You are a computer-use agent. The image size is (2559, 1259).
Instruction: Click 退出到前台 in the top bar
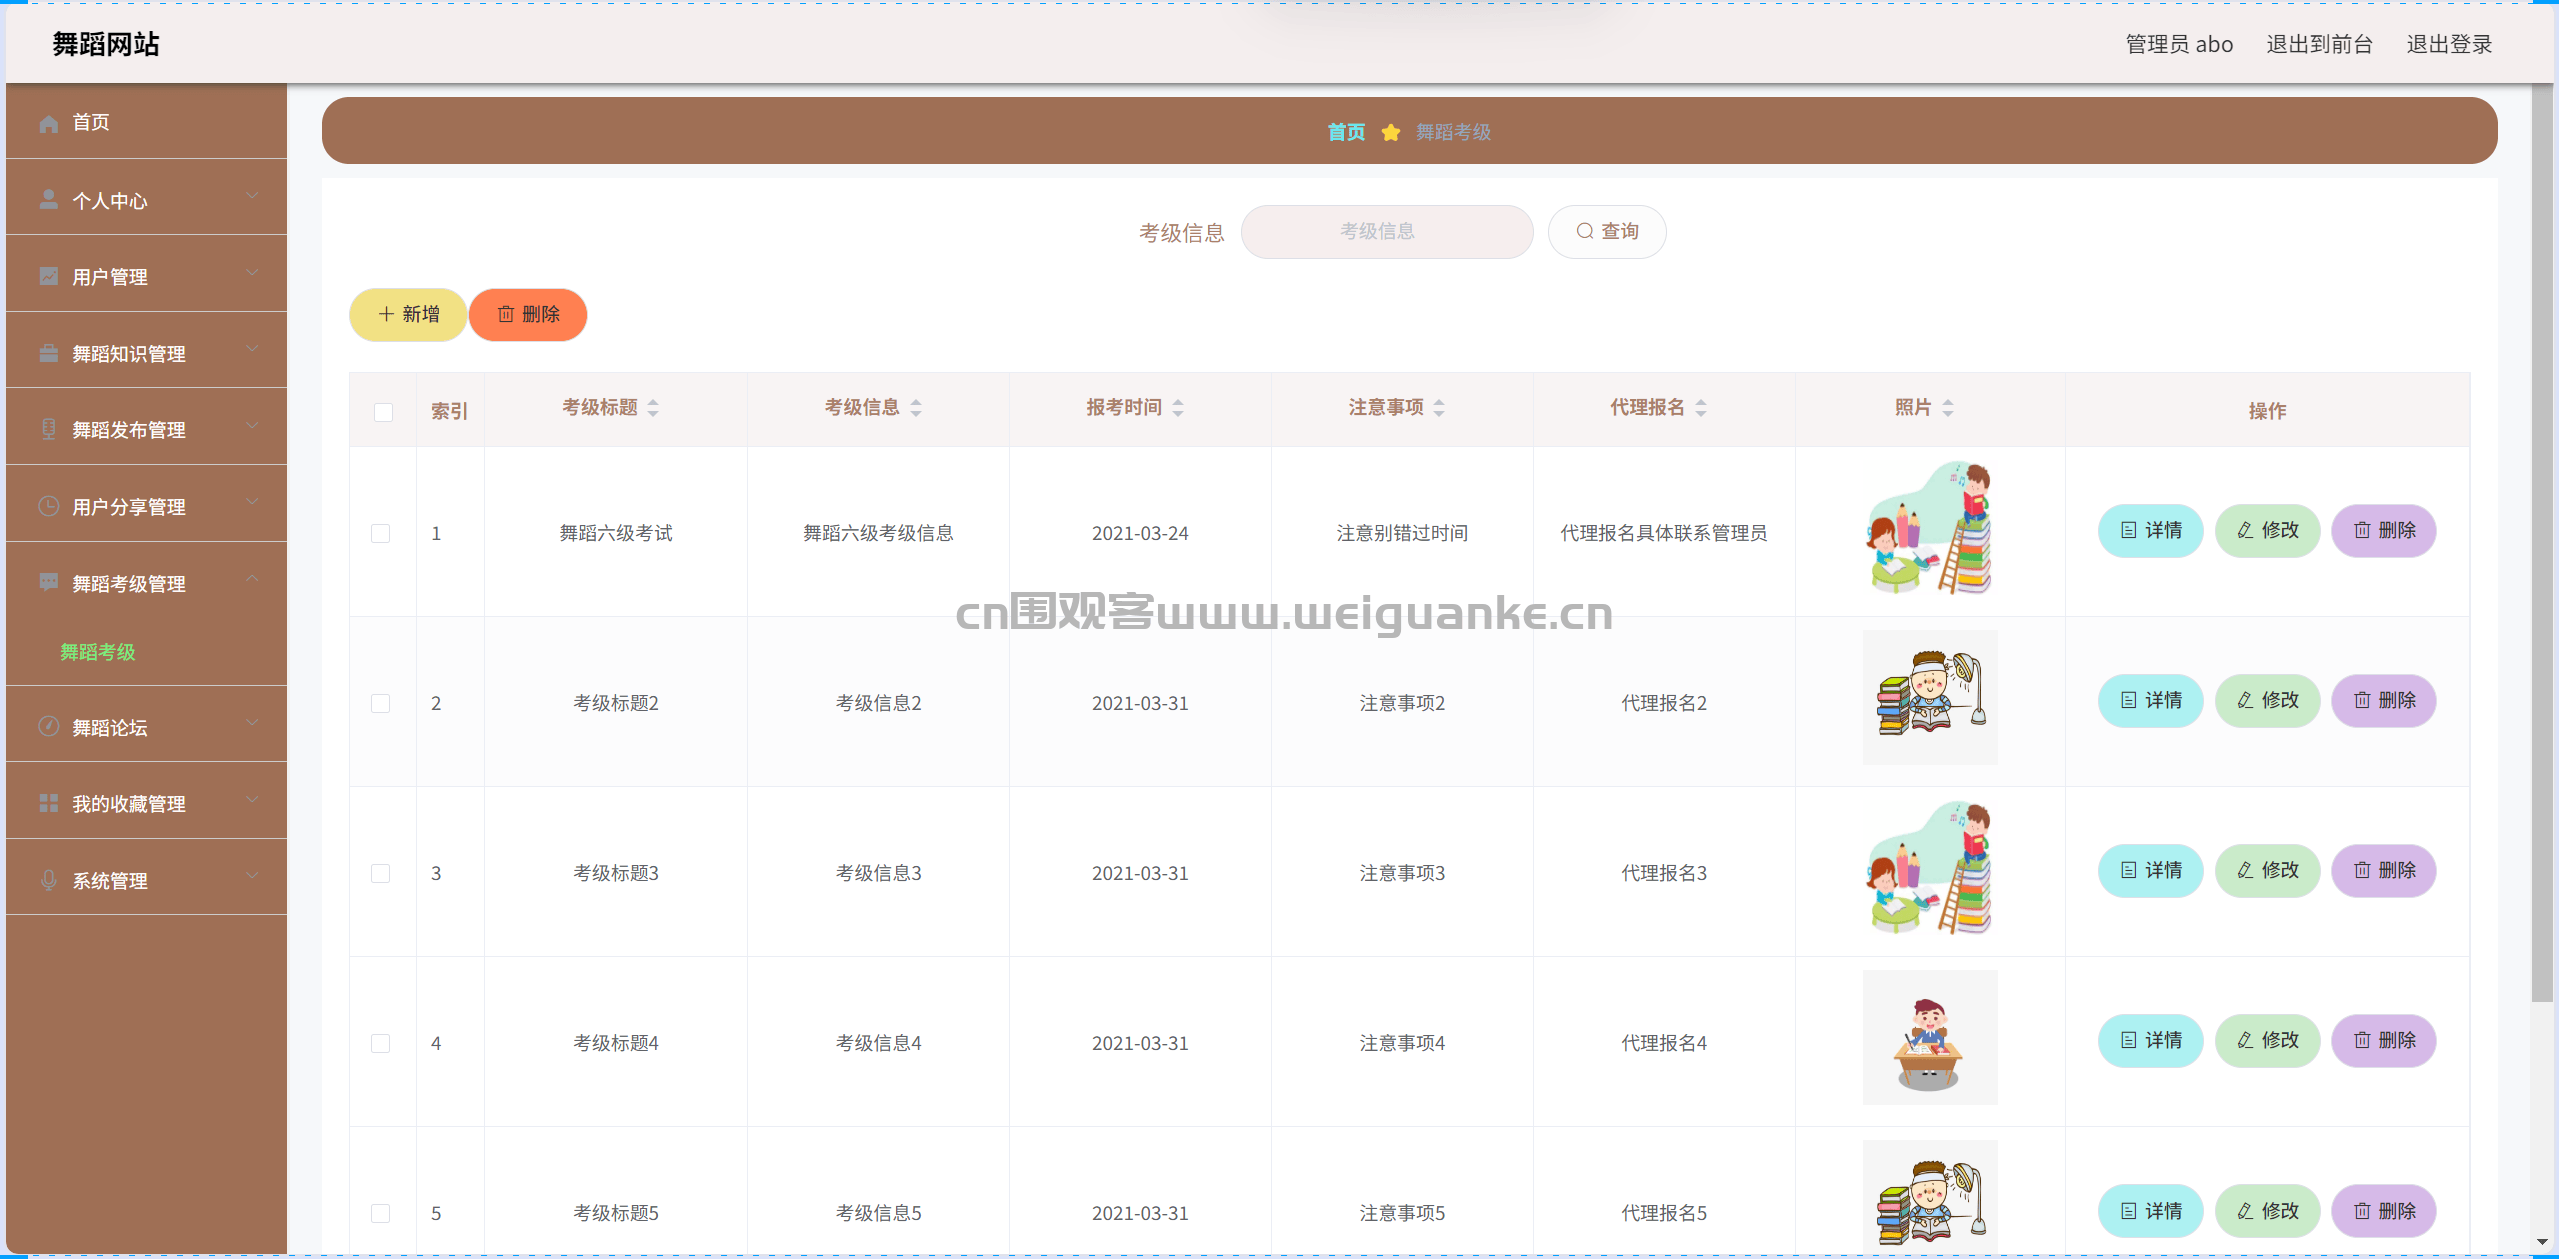(x=2319, y=44)
